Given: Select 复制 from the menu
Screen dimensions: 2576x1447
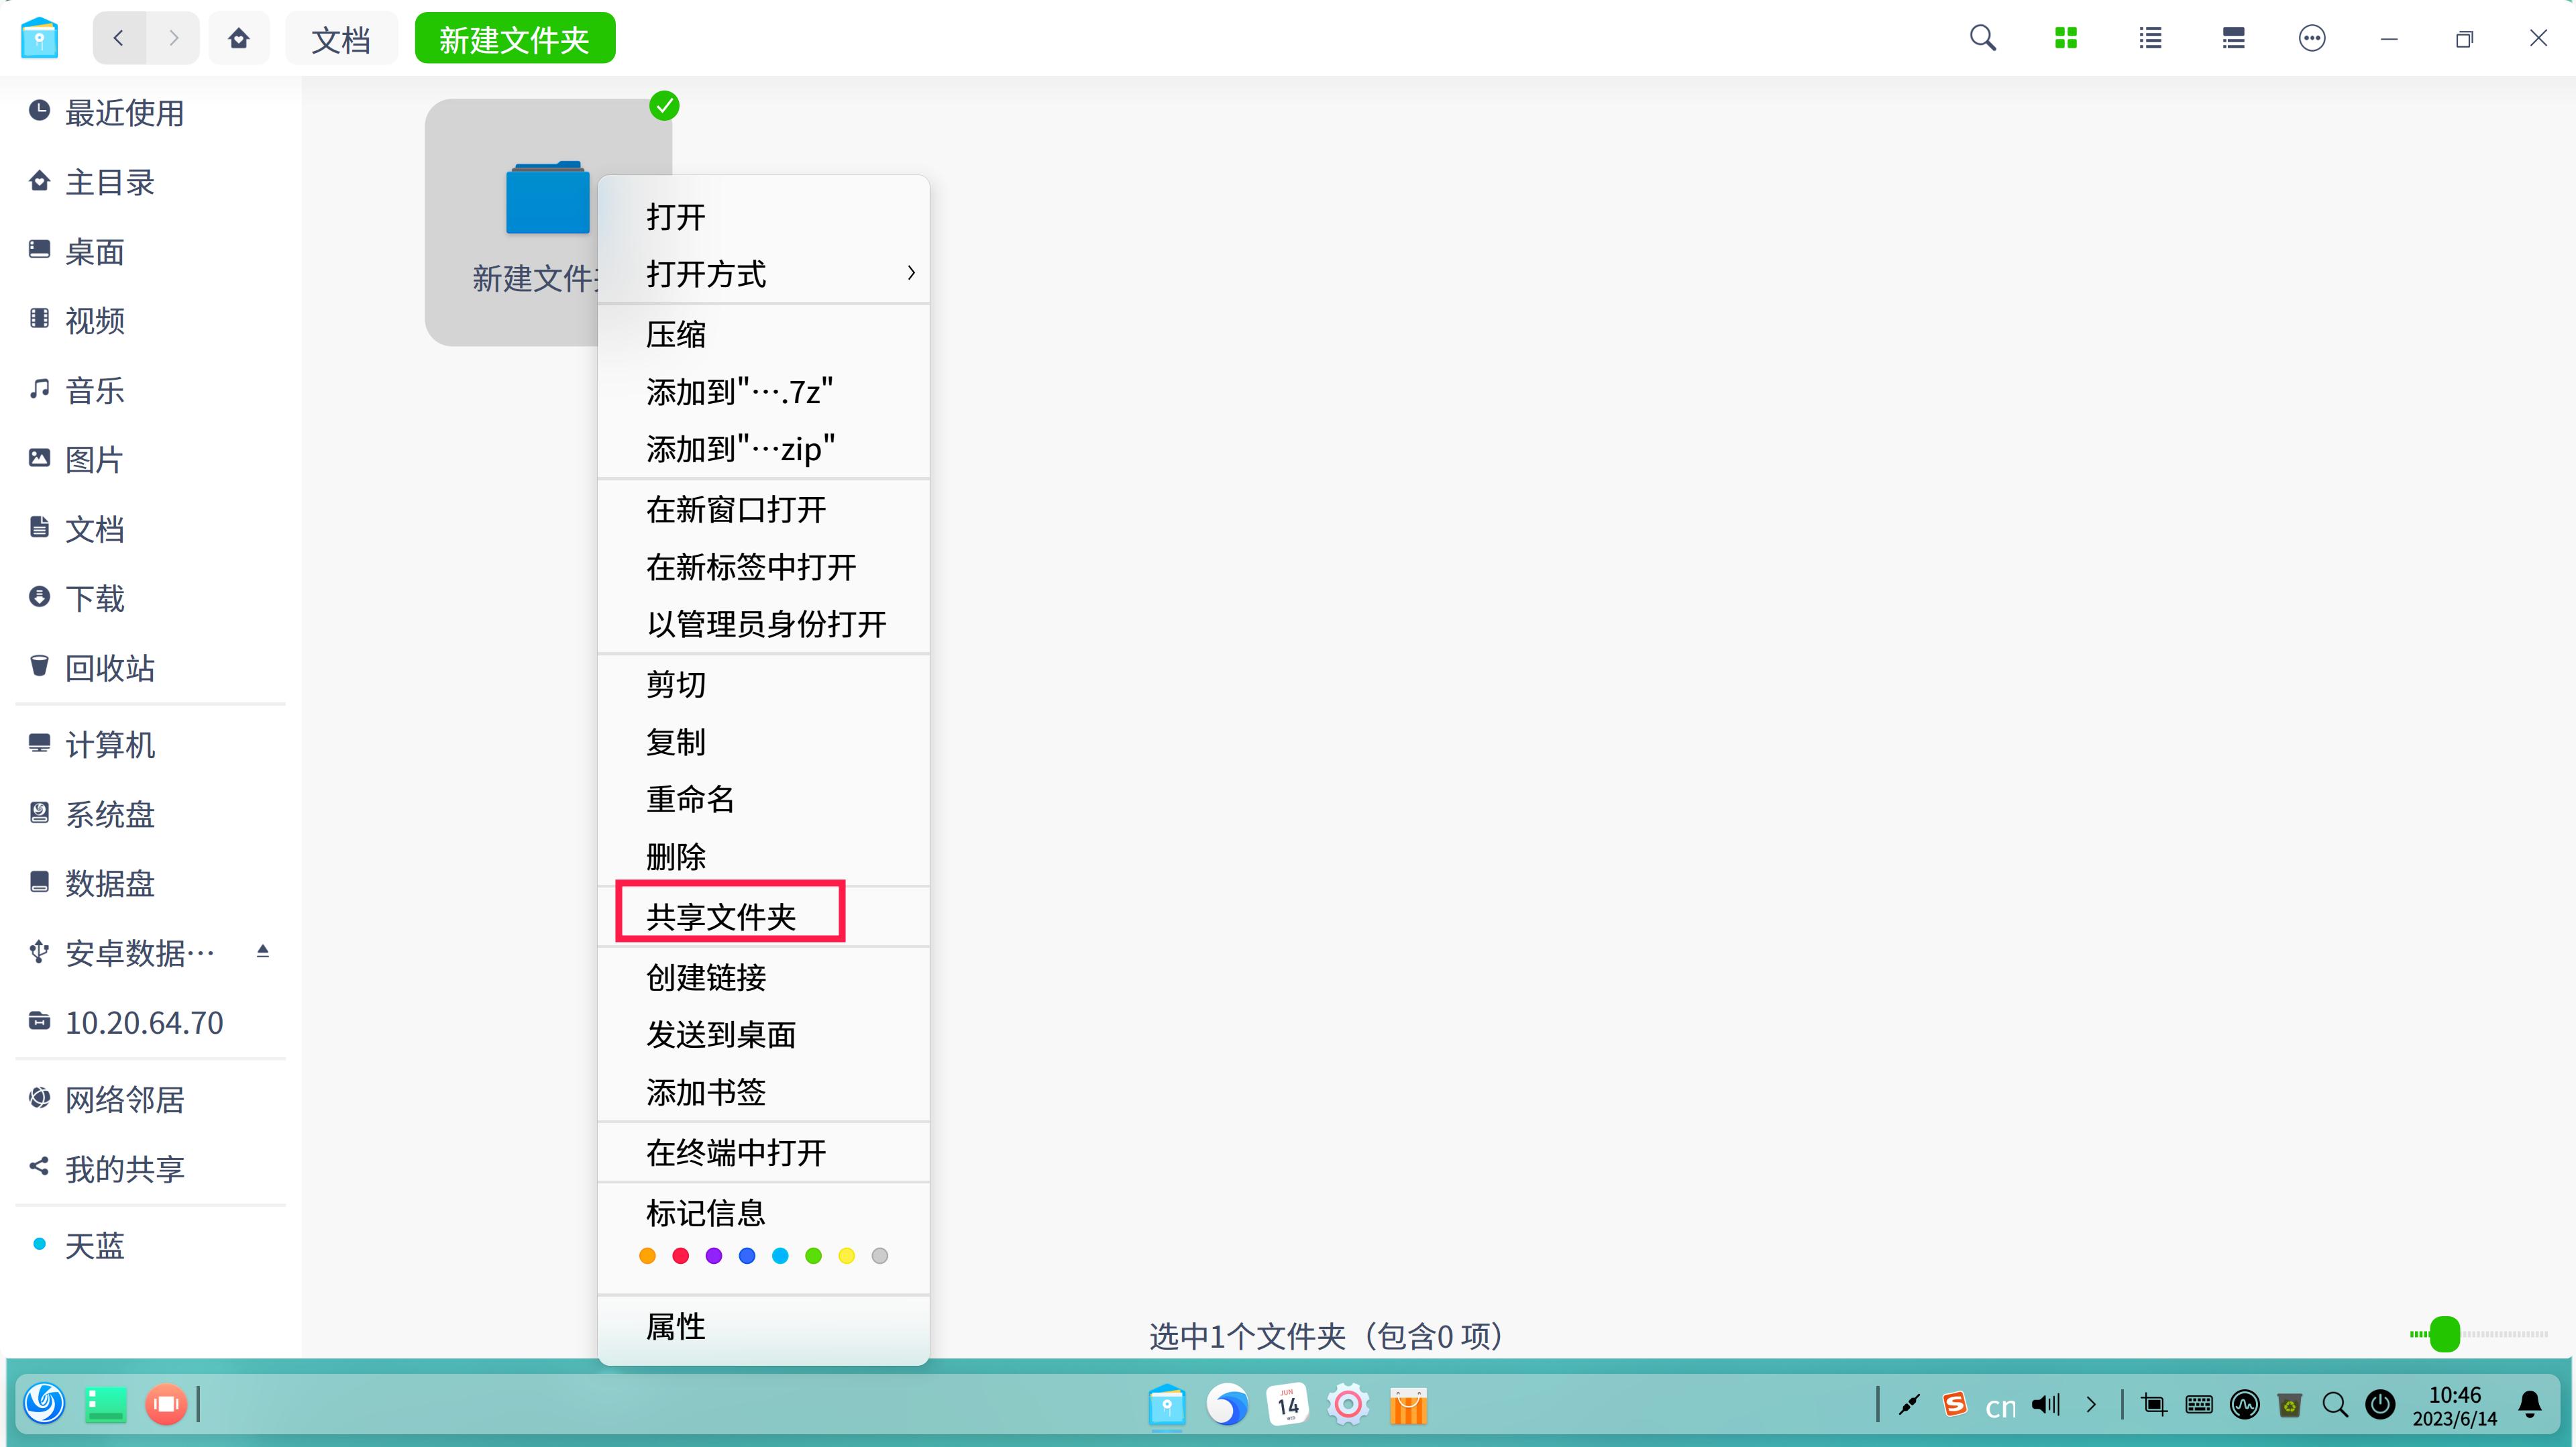Looking at the screenshot, I should tap(763, 742).
